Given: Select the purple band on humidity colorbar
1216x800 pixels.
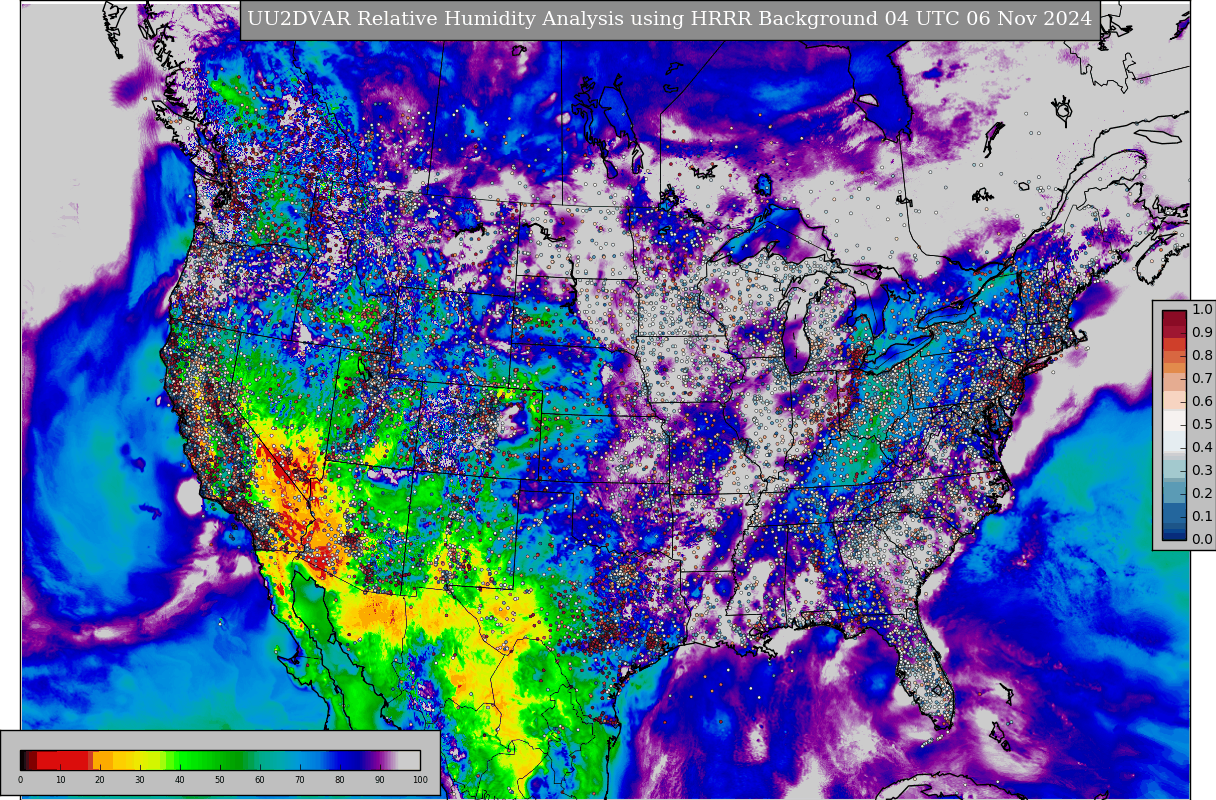Looking at the screenshot, I should tap(380, 760).
